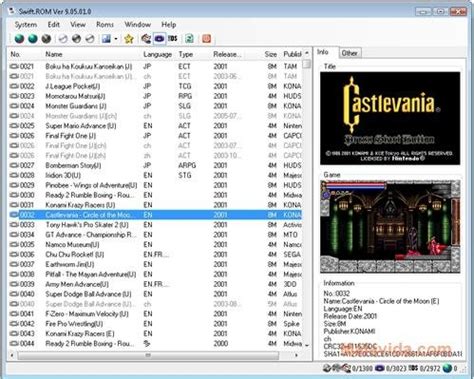Click the red power toolbar icon
The width and height of the screenshot is (474, 379).
206,39
